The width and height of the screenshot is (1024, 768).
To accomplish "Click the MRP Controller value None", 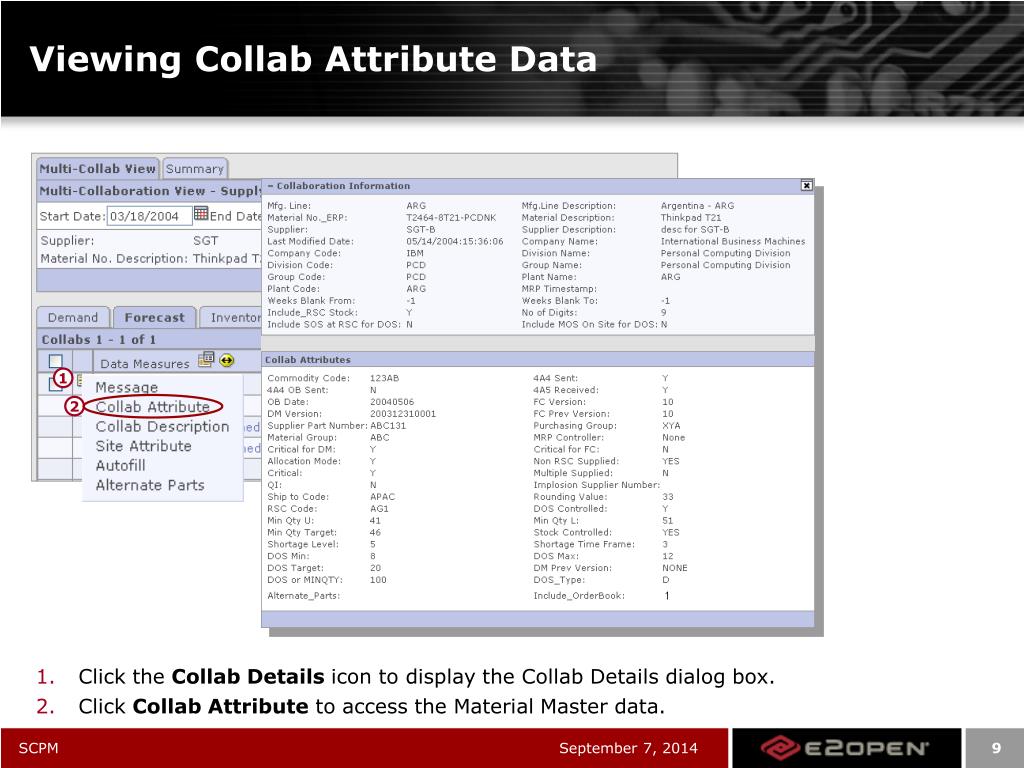I will 673,437.
